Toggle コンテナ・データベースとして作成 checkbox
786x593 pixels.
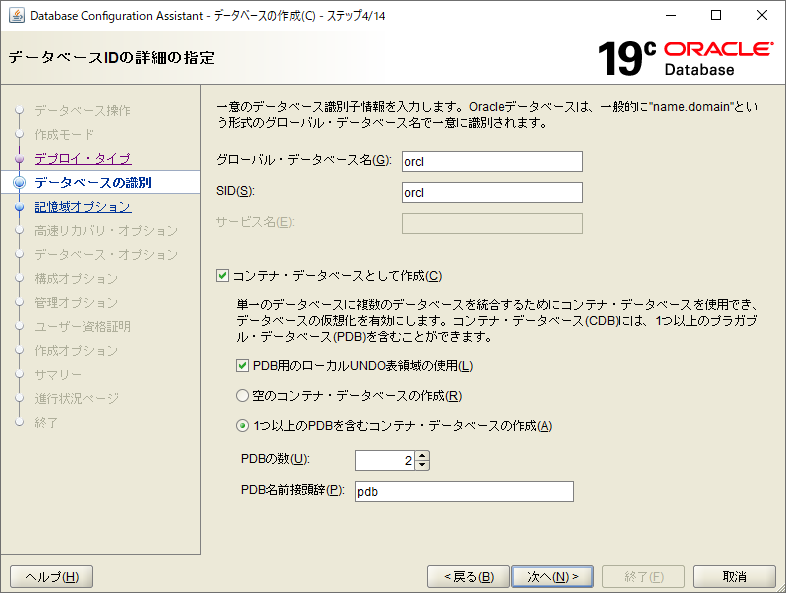pyautogui.click(x=223, y=276)
